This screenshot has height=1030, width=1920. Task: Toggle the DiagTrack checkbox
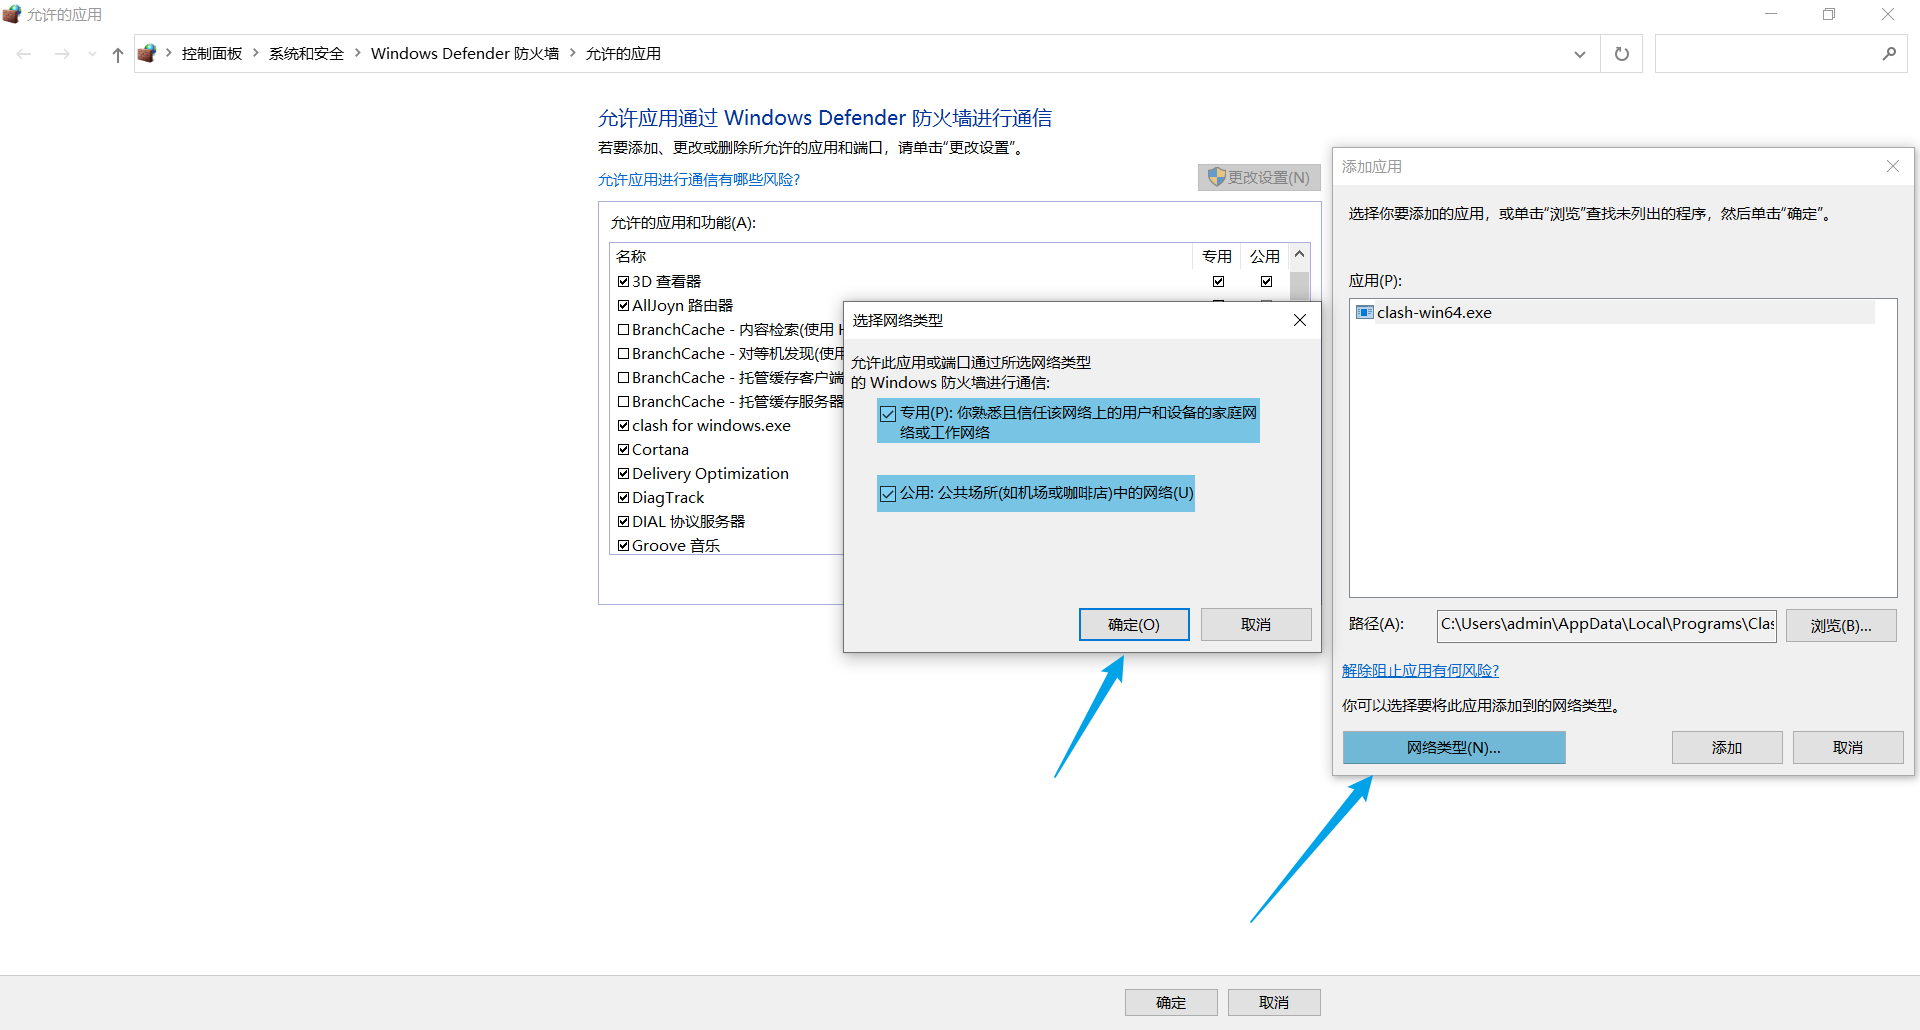click(623, 498)
